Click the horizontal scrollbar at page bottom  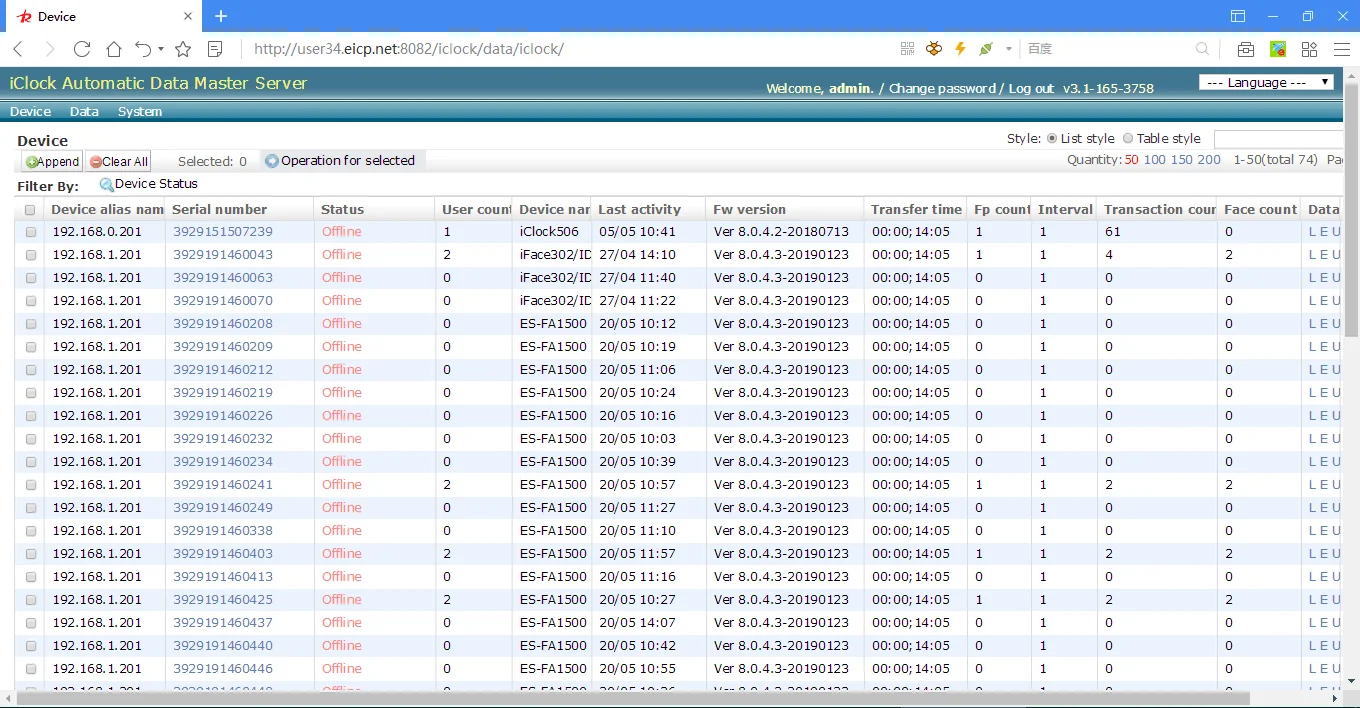630,698
